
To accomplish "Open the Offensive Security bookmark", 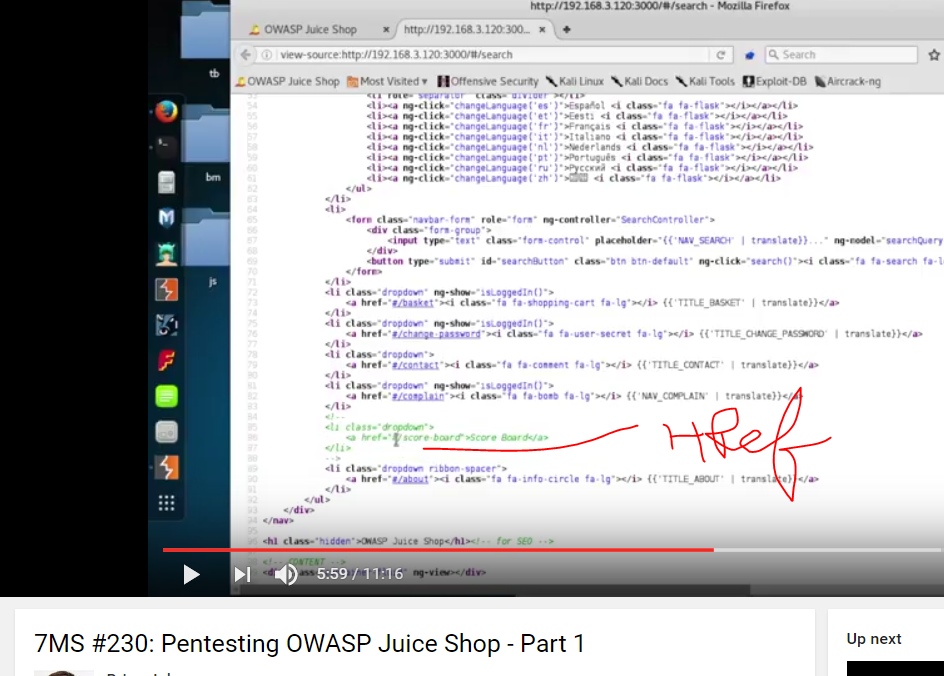I will click(488, 81).
